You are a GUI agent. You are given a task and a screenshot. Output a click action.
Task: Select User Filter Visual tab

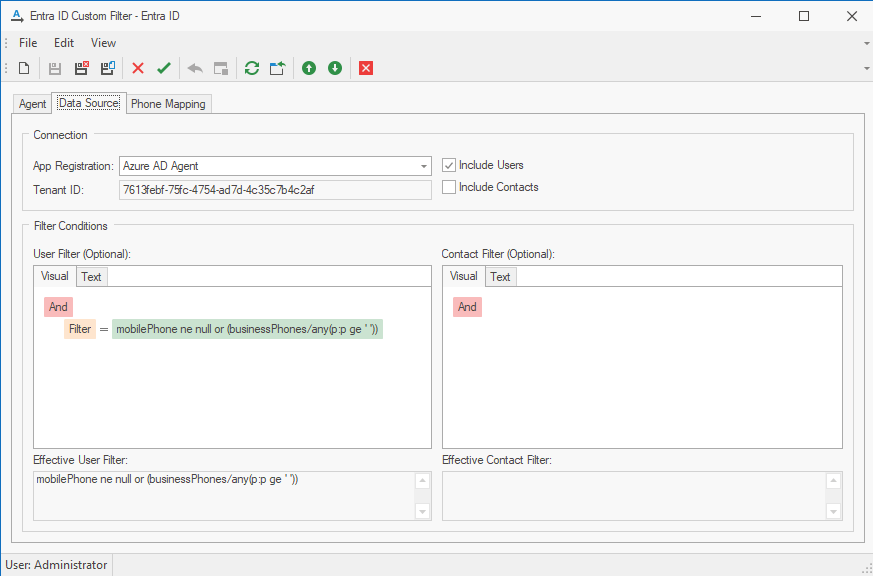point(55,276)
